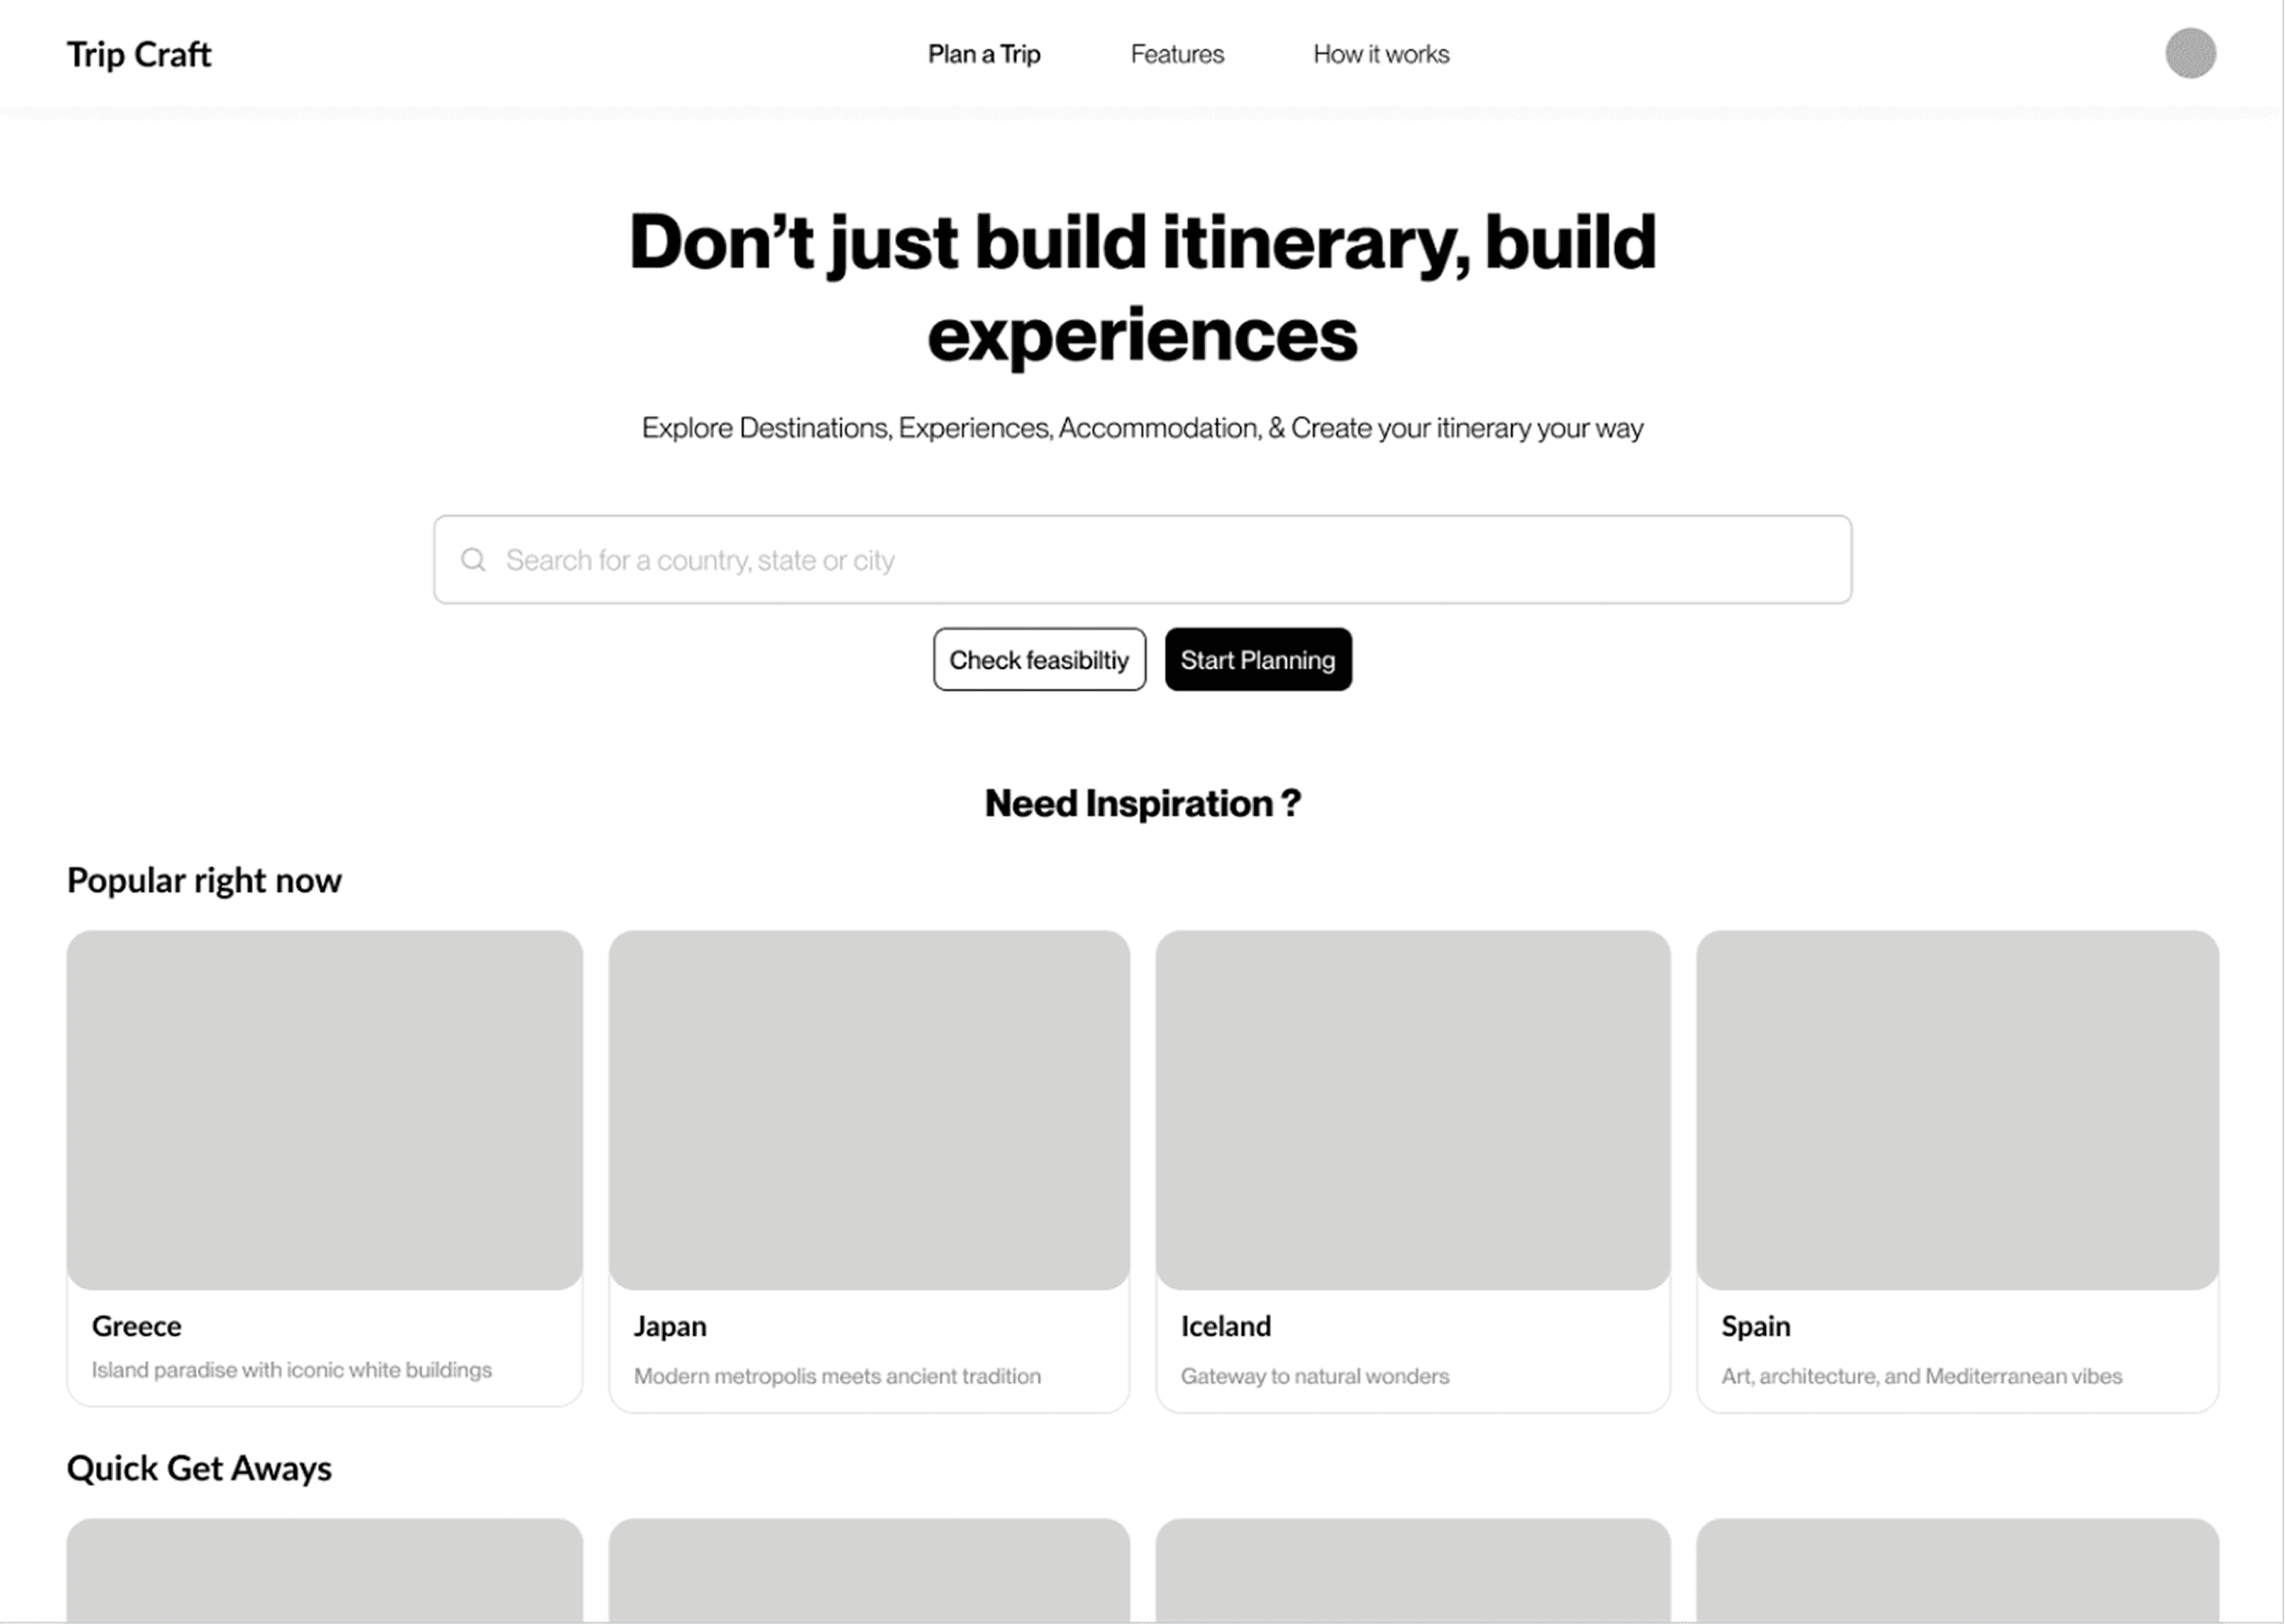Click the Trip Craft logo
The width and height of the screenshot is (2285, 1624).
139,54
